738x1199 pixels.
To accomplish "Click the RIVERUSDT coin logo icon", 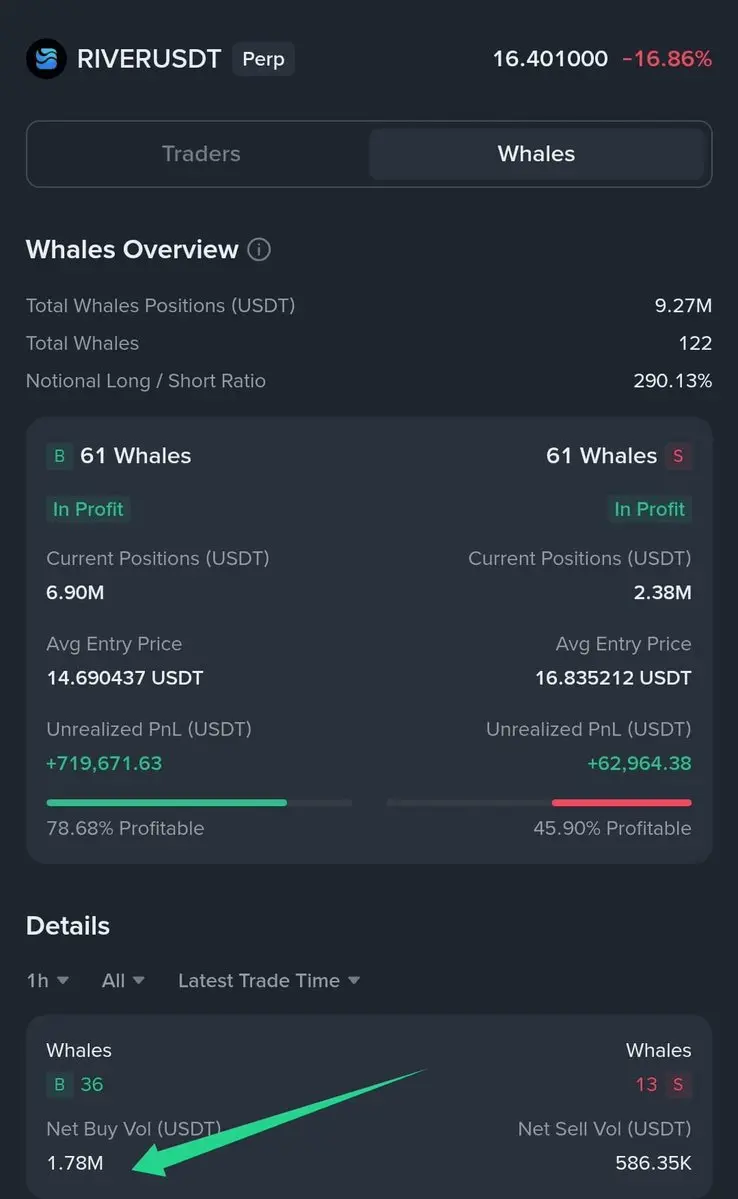I will pyautogui.click(x=46, y=59).
